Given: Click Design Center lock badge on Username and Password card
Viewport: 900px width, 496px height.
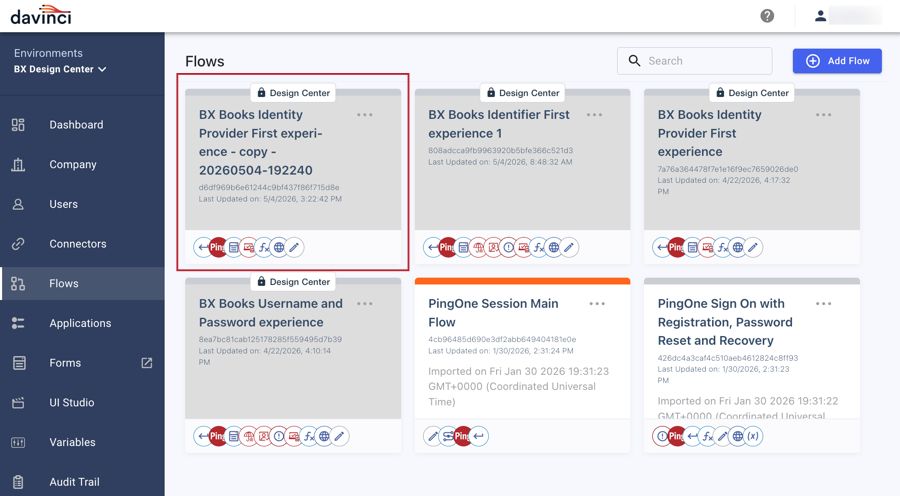Looking at the screenshot, I should (293, 282).
